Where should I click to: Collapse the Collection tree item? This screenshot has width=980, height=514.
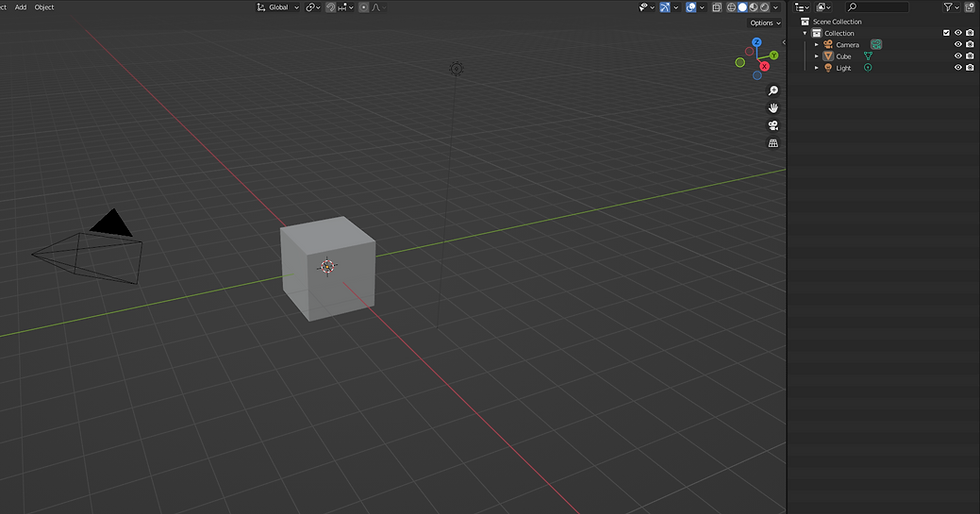805,33
